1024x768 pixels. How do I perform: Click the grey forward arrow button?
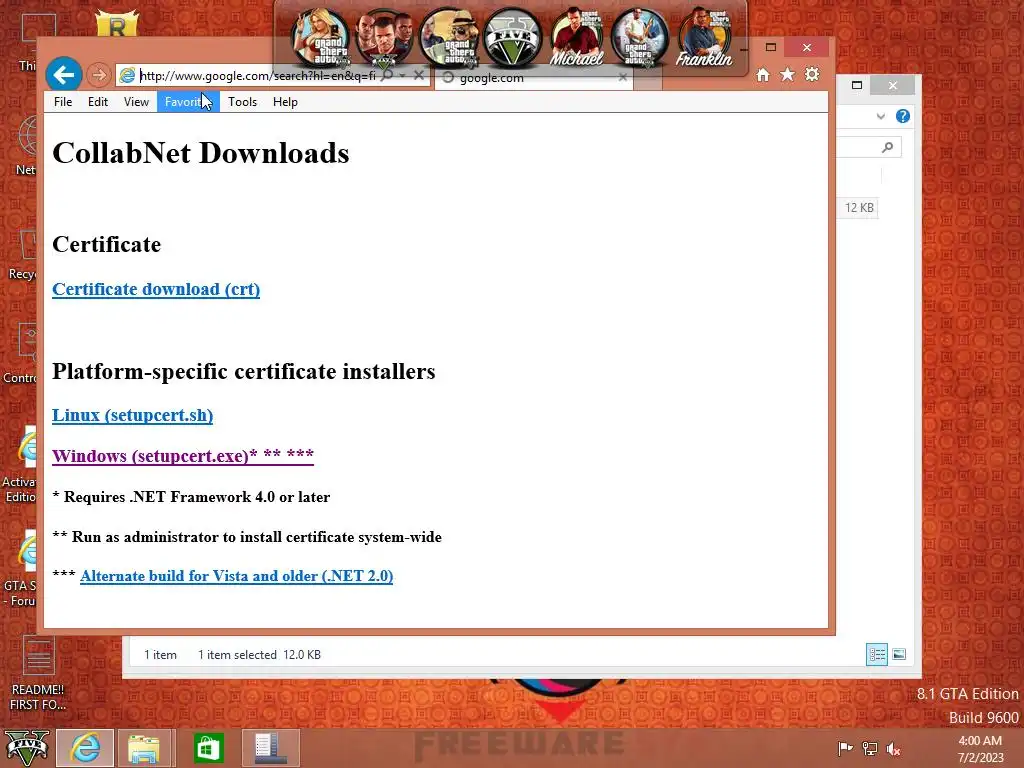coord(99,75)
